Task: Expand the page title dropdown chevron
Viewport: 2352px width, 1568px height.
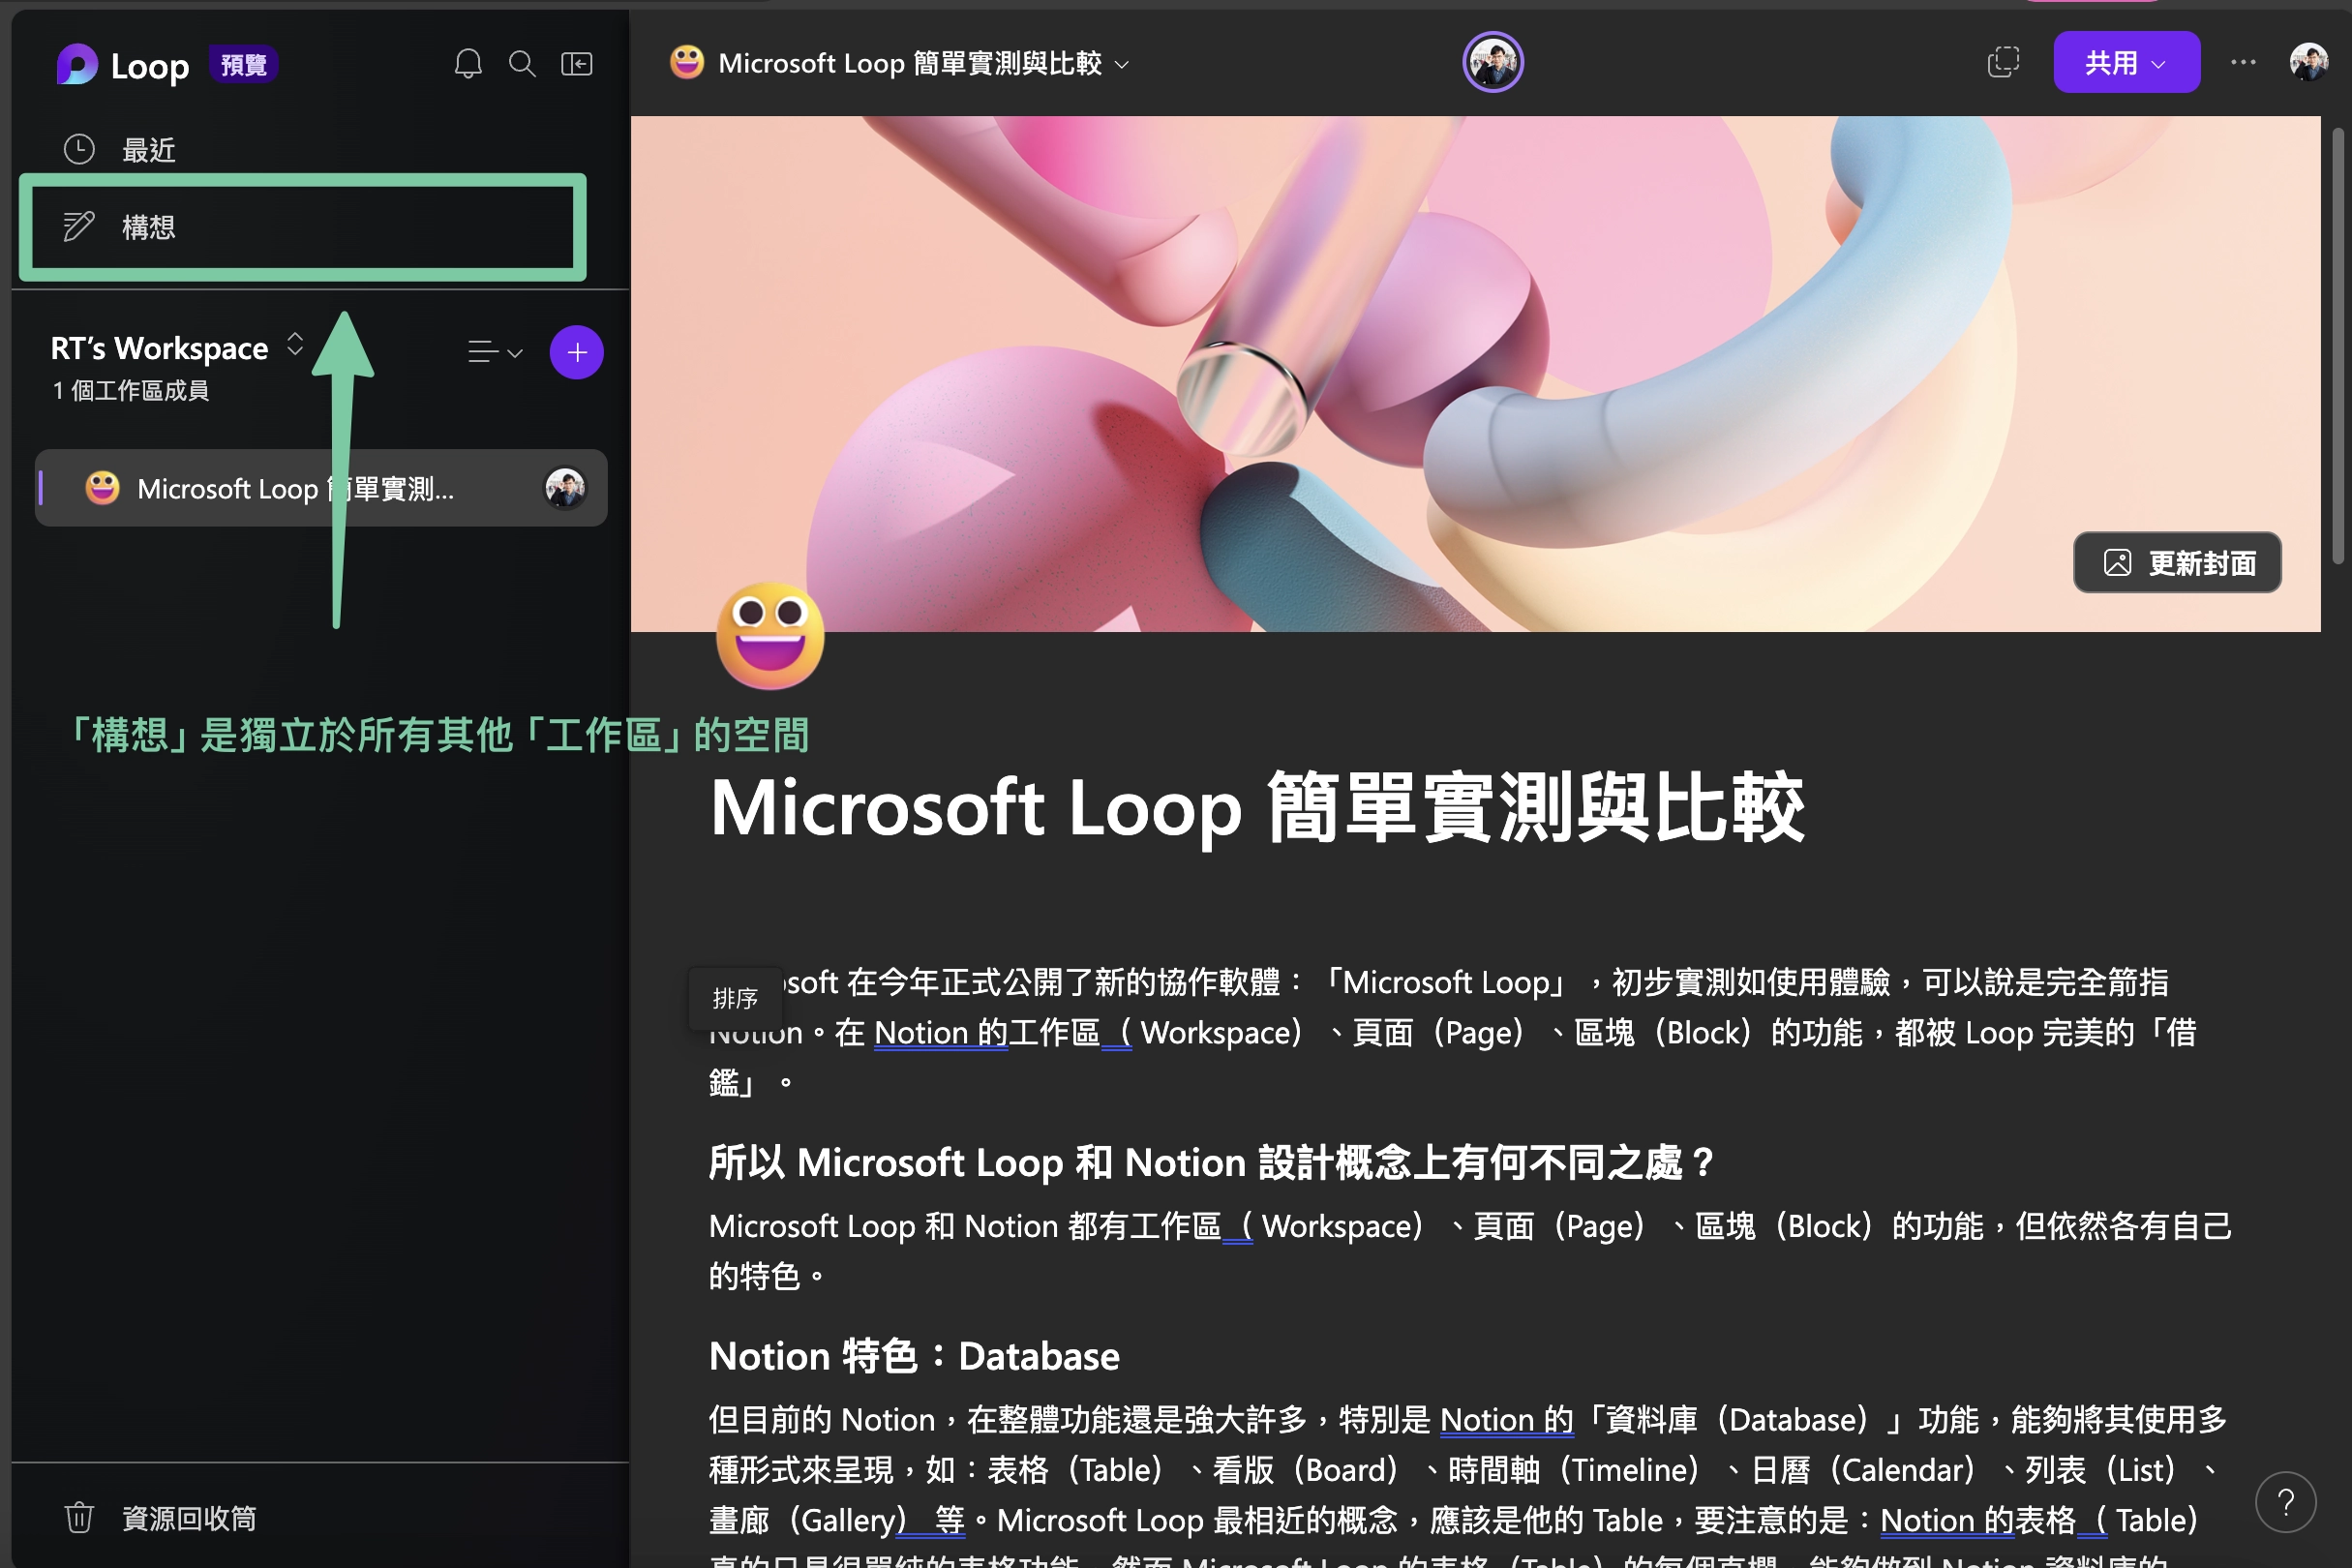Action: 1122,64
